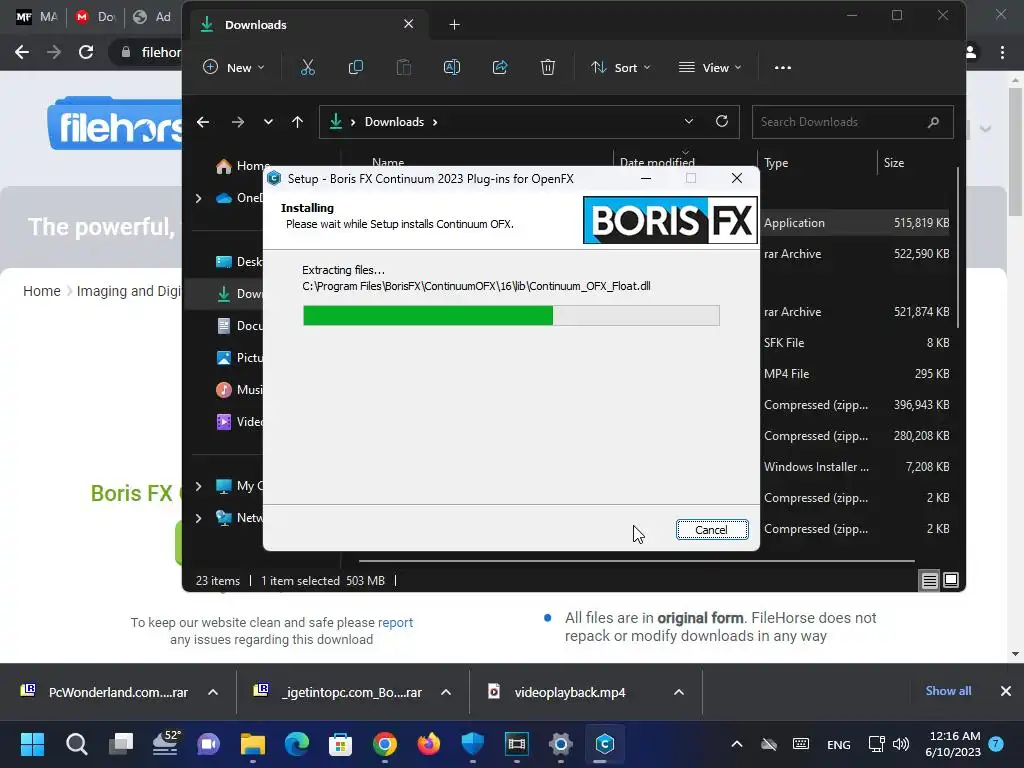The height and width of the screenshot is (768, 1024).
Task: Select the Downloads tab in File Explorer
Action: click(307, 25)
